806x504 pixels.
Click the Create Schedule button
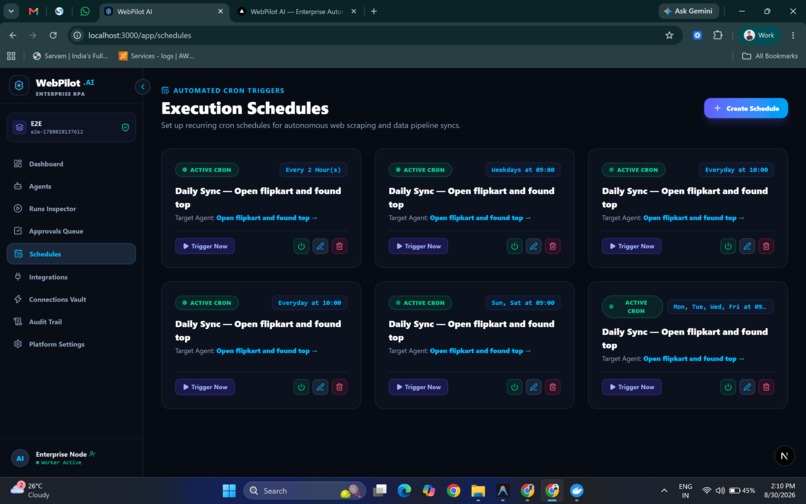coord(746,109)
